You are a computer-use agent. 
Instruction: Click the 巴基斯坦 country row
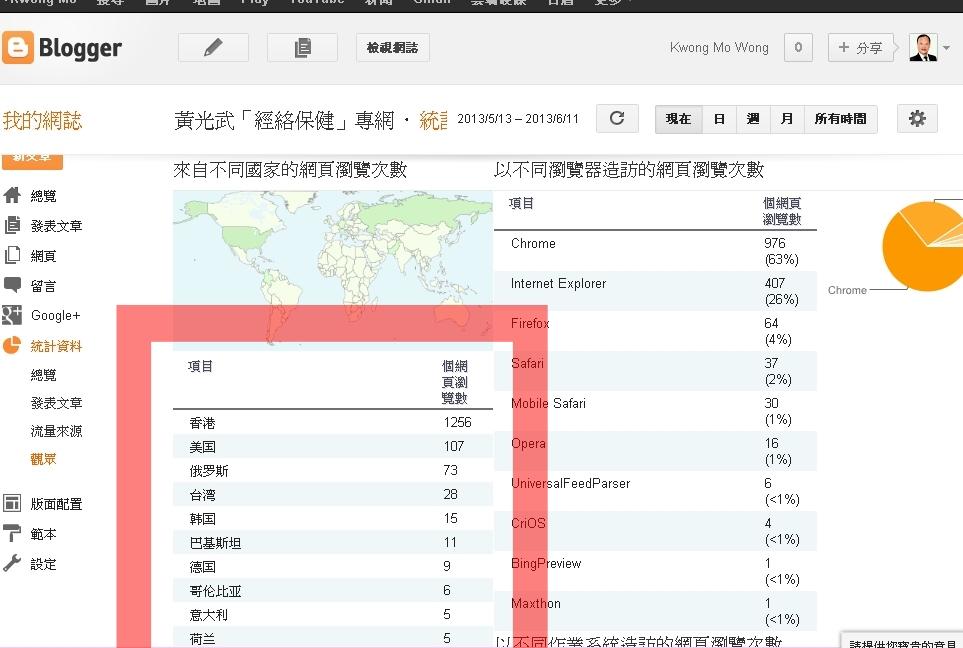click(x=332, y=542)
